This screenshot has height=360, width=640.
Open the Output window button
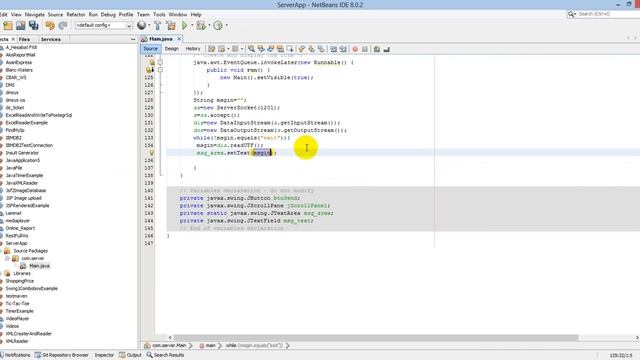point(130,355)
